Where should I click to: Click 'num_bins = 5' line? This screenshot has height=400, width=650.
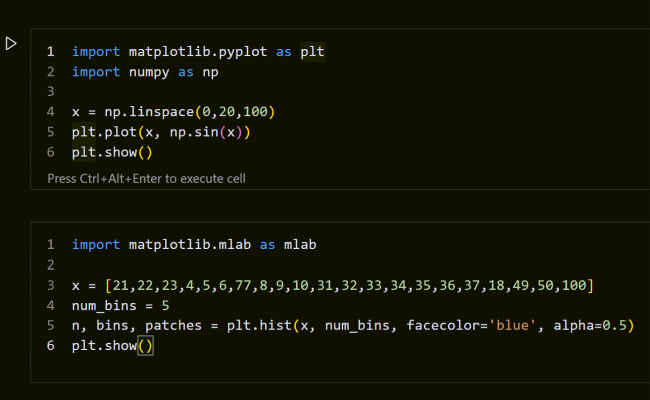[x=121, y=305]
